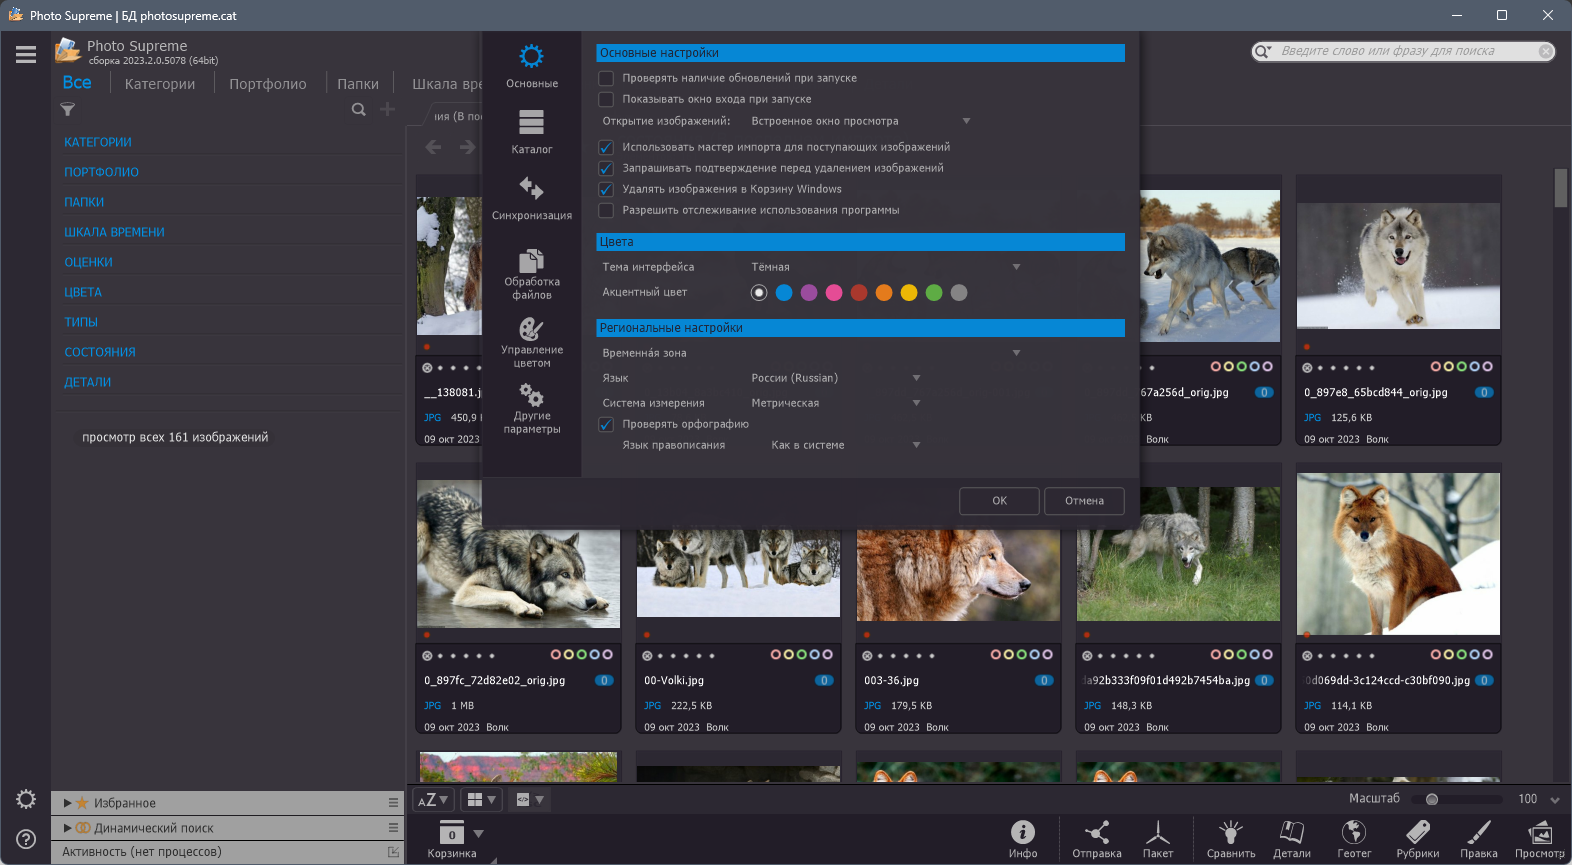Click the magnifier search icon in catalog panel
Image resolution: width=1572 pixels, height=865 pixels.
coord(358,109)
